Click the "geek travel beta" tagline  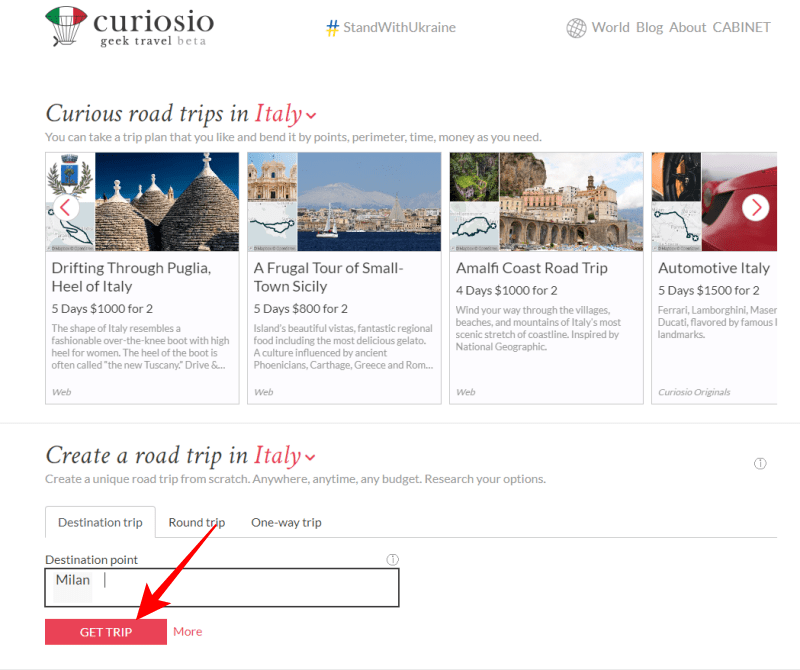click(x=153, y=41)
